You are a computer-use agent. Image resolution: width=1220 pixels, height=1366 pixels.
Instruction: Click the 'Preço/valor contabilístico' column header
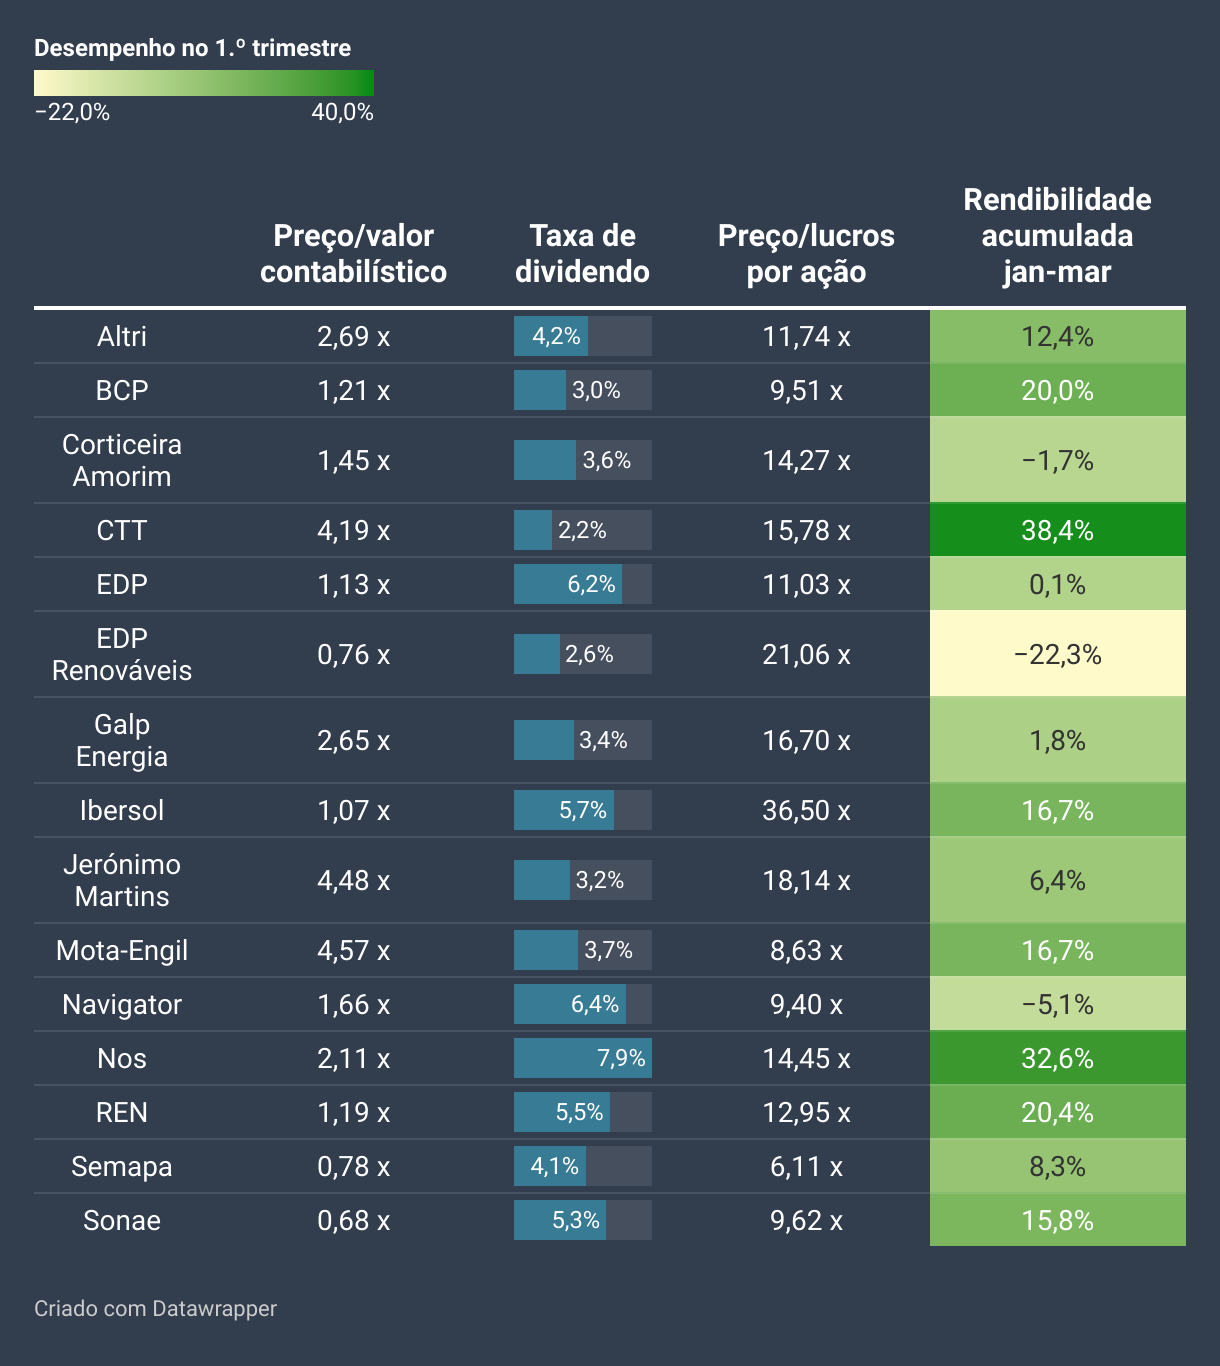[353, 254]
